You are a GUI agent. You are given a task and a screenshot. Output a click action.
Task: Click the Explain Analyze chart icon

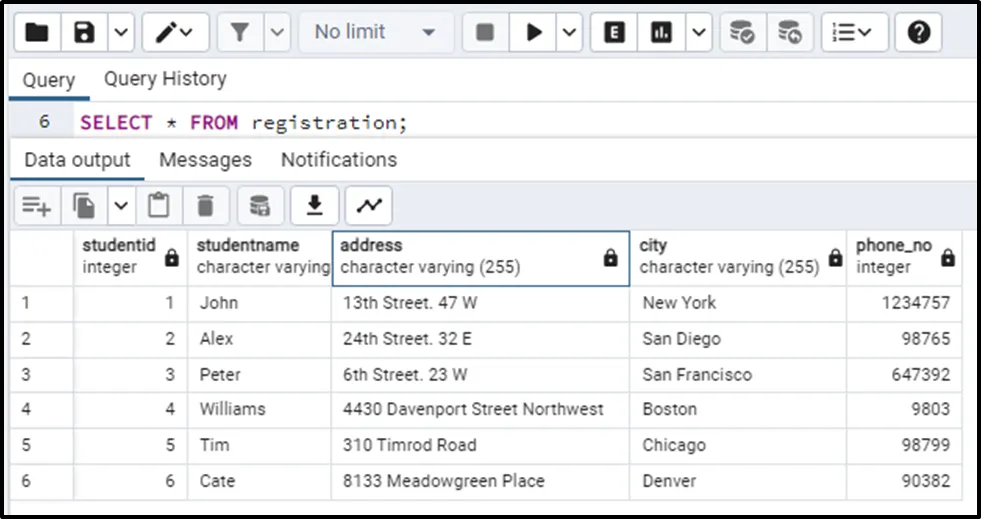tap(661, 33)
